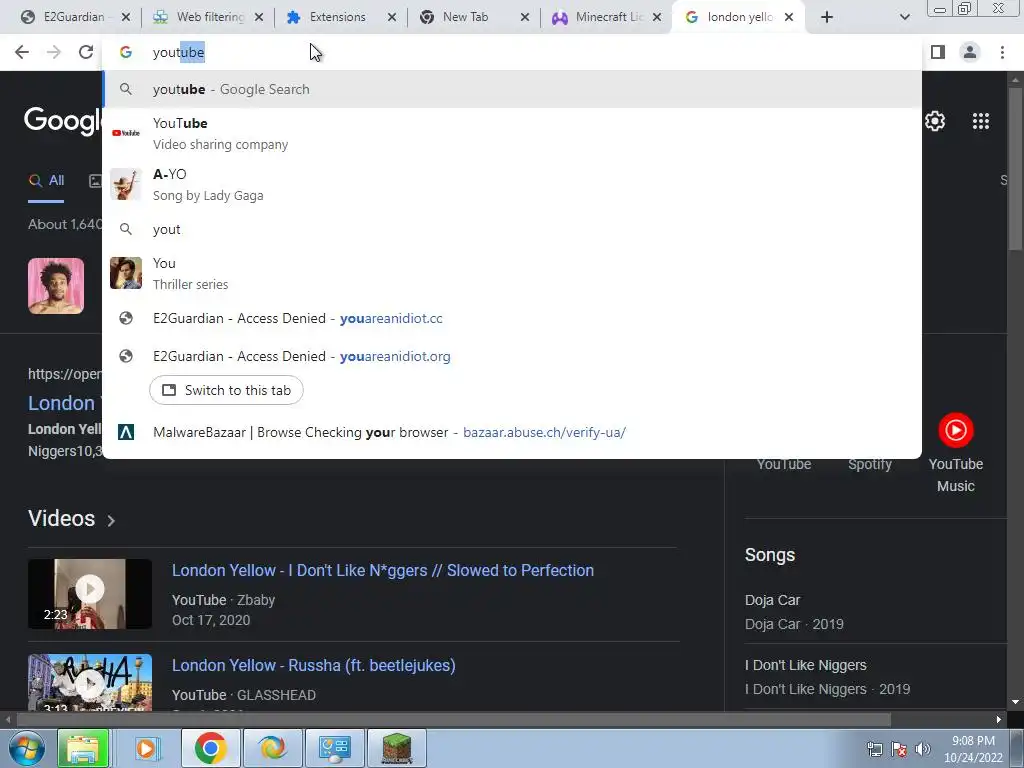
Task: Play the Russha video thumbnail
Action: pyautogui.click(x=90, y=682)
